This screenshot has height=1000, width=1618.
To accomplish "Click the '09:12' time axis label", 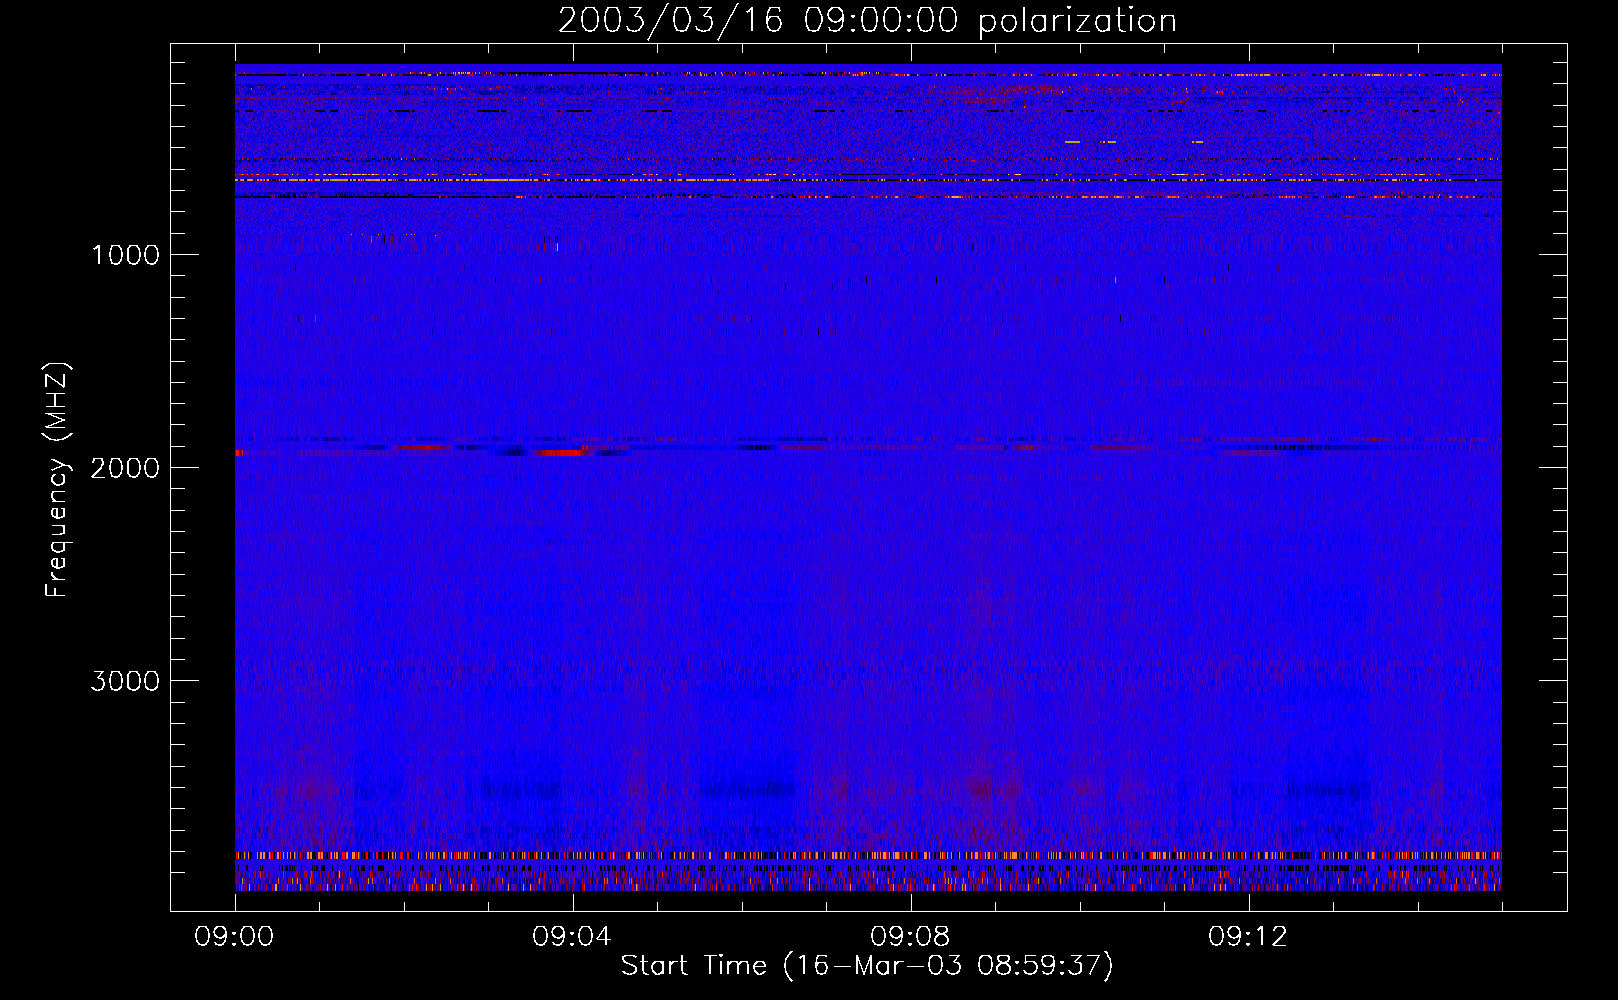I will (1248, 937).
